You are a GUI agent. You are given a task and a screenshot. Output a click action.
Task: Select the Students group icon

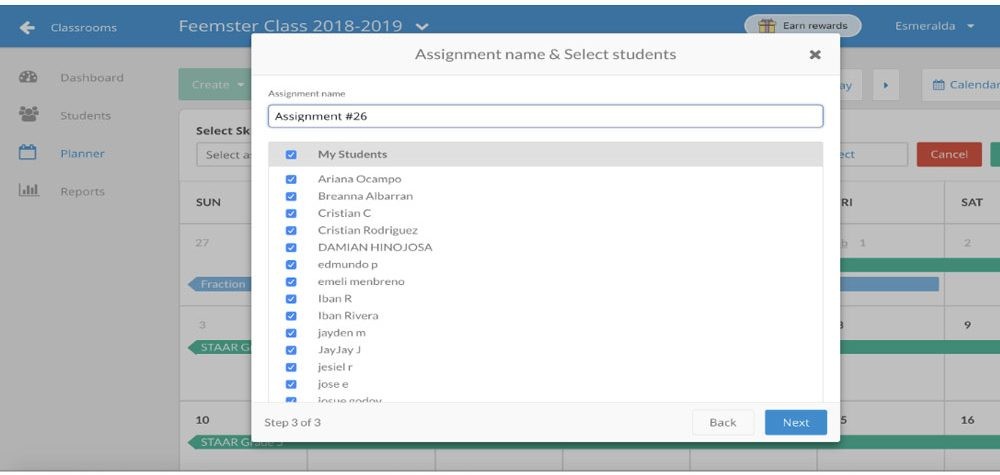tap(29, 115)
